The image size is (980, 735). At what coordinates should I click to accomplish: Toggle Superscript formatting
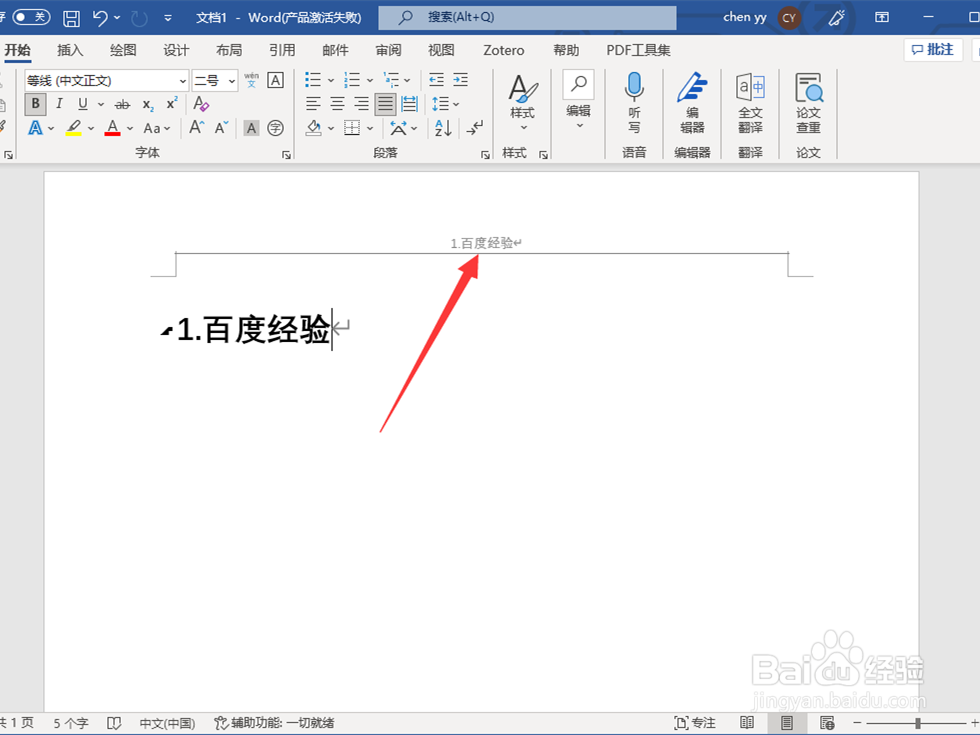tap(172, 103)
